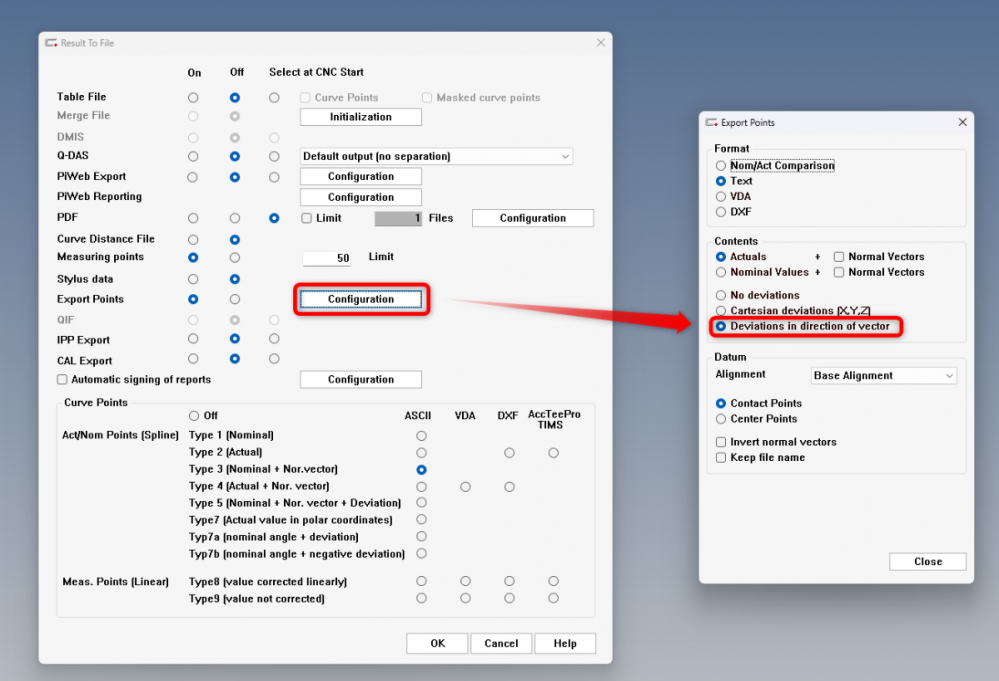Open PiWeb Export Configuration
999x681 pixels.
pos(361,176)
